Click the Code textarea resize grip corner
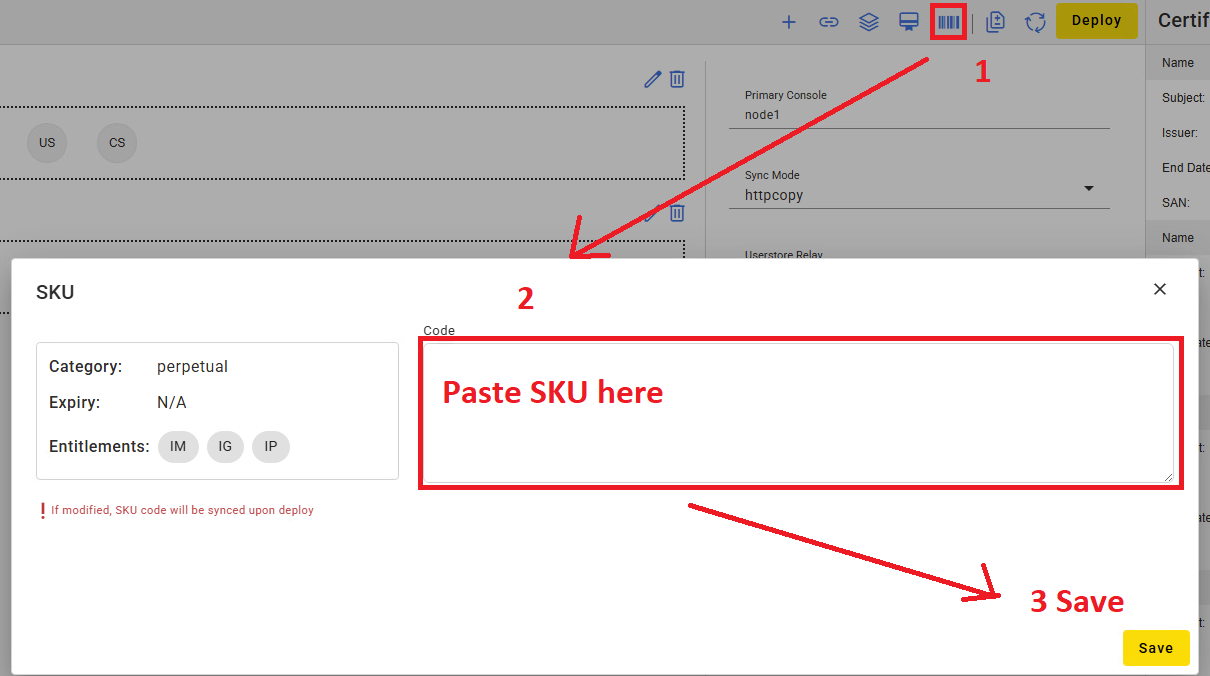1210x676 pixels. click(1167, 477)
